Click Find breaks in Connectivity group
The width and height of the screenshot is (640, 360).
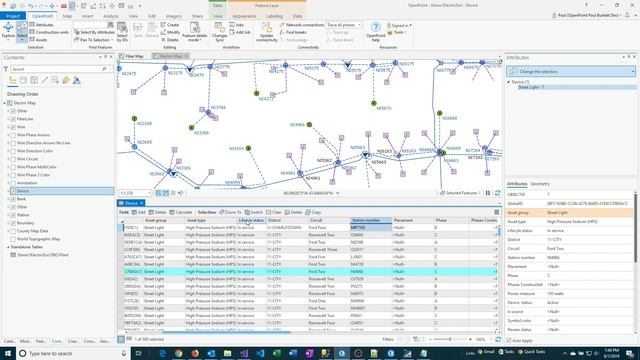[293, 32]
